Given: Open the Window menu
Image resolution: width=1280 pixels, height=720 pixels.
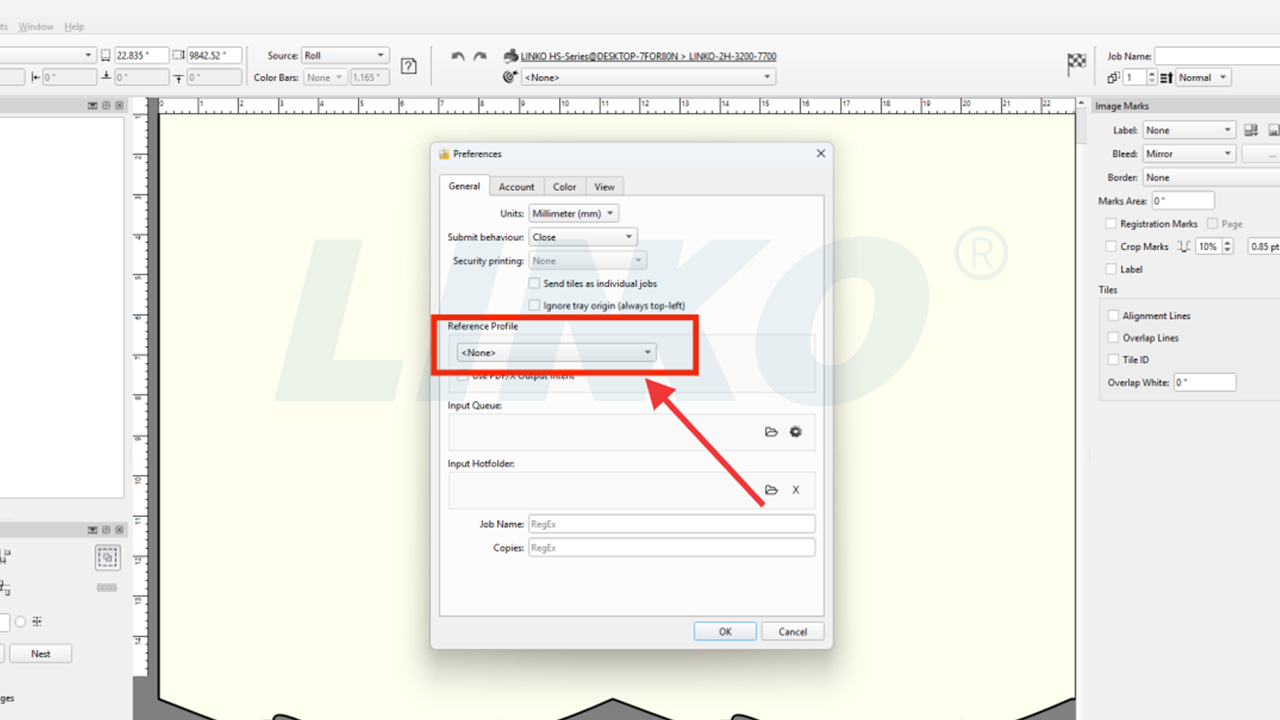Looking at the screenshot, I should (36, 27).
